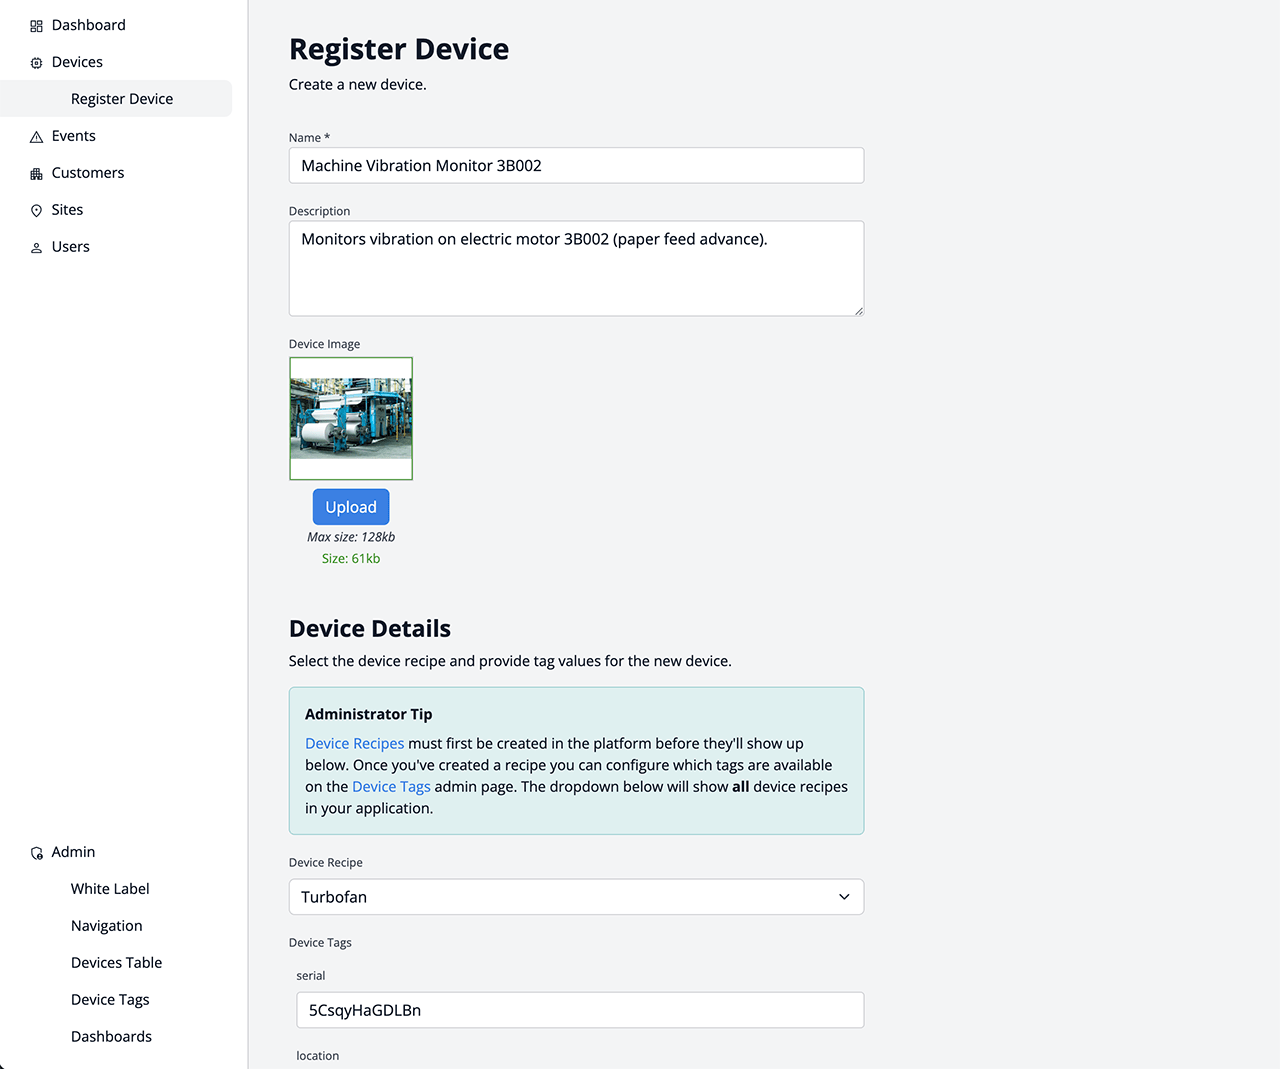Click the Customers building icon
The height and width of the screenshot is (1069, 1280).
tap(36, 174)
